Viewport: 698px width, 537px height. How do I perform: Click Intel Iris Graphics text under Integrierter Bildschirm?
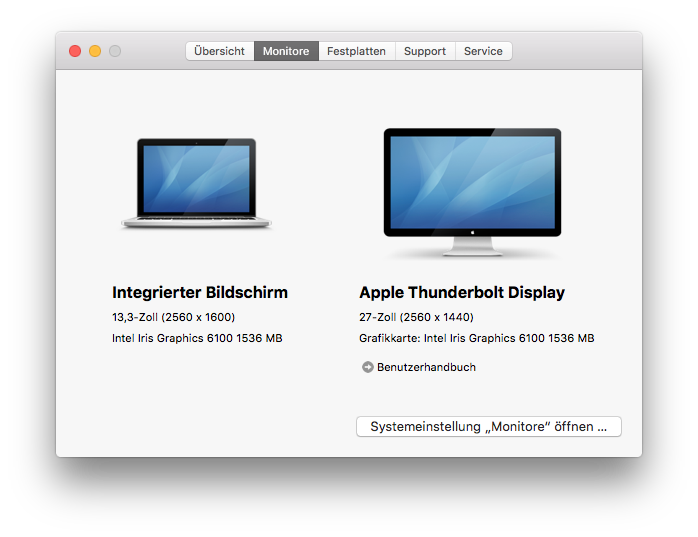point(197,338)
